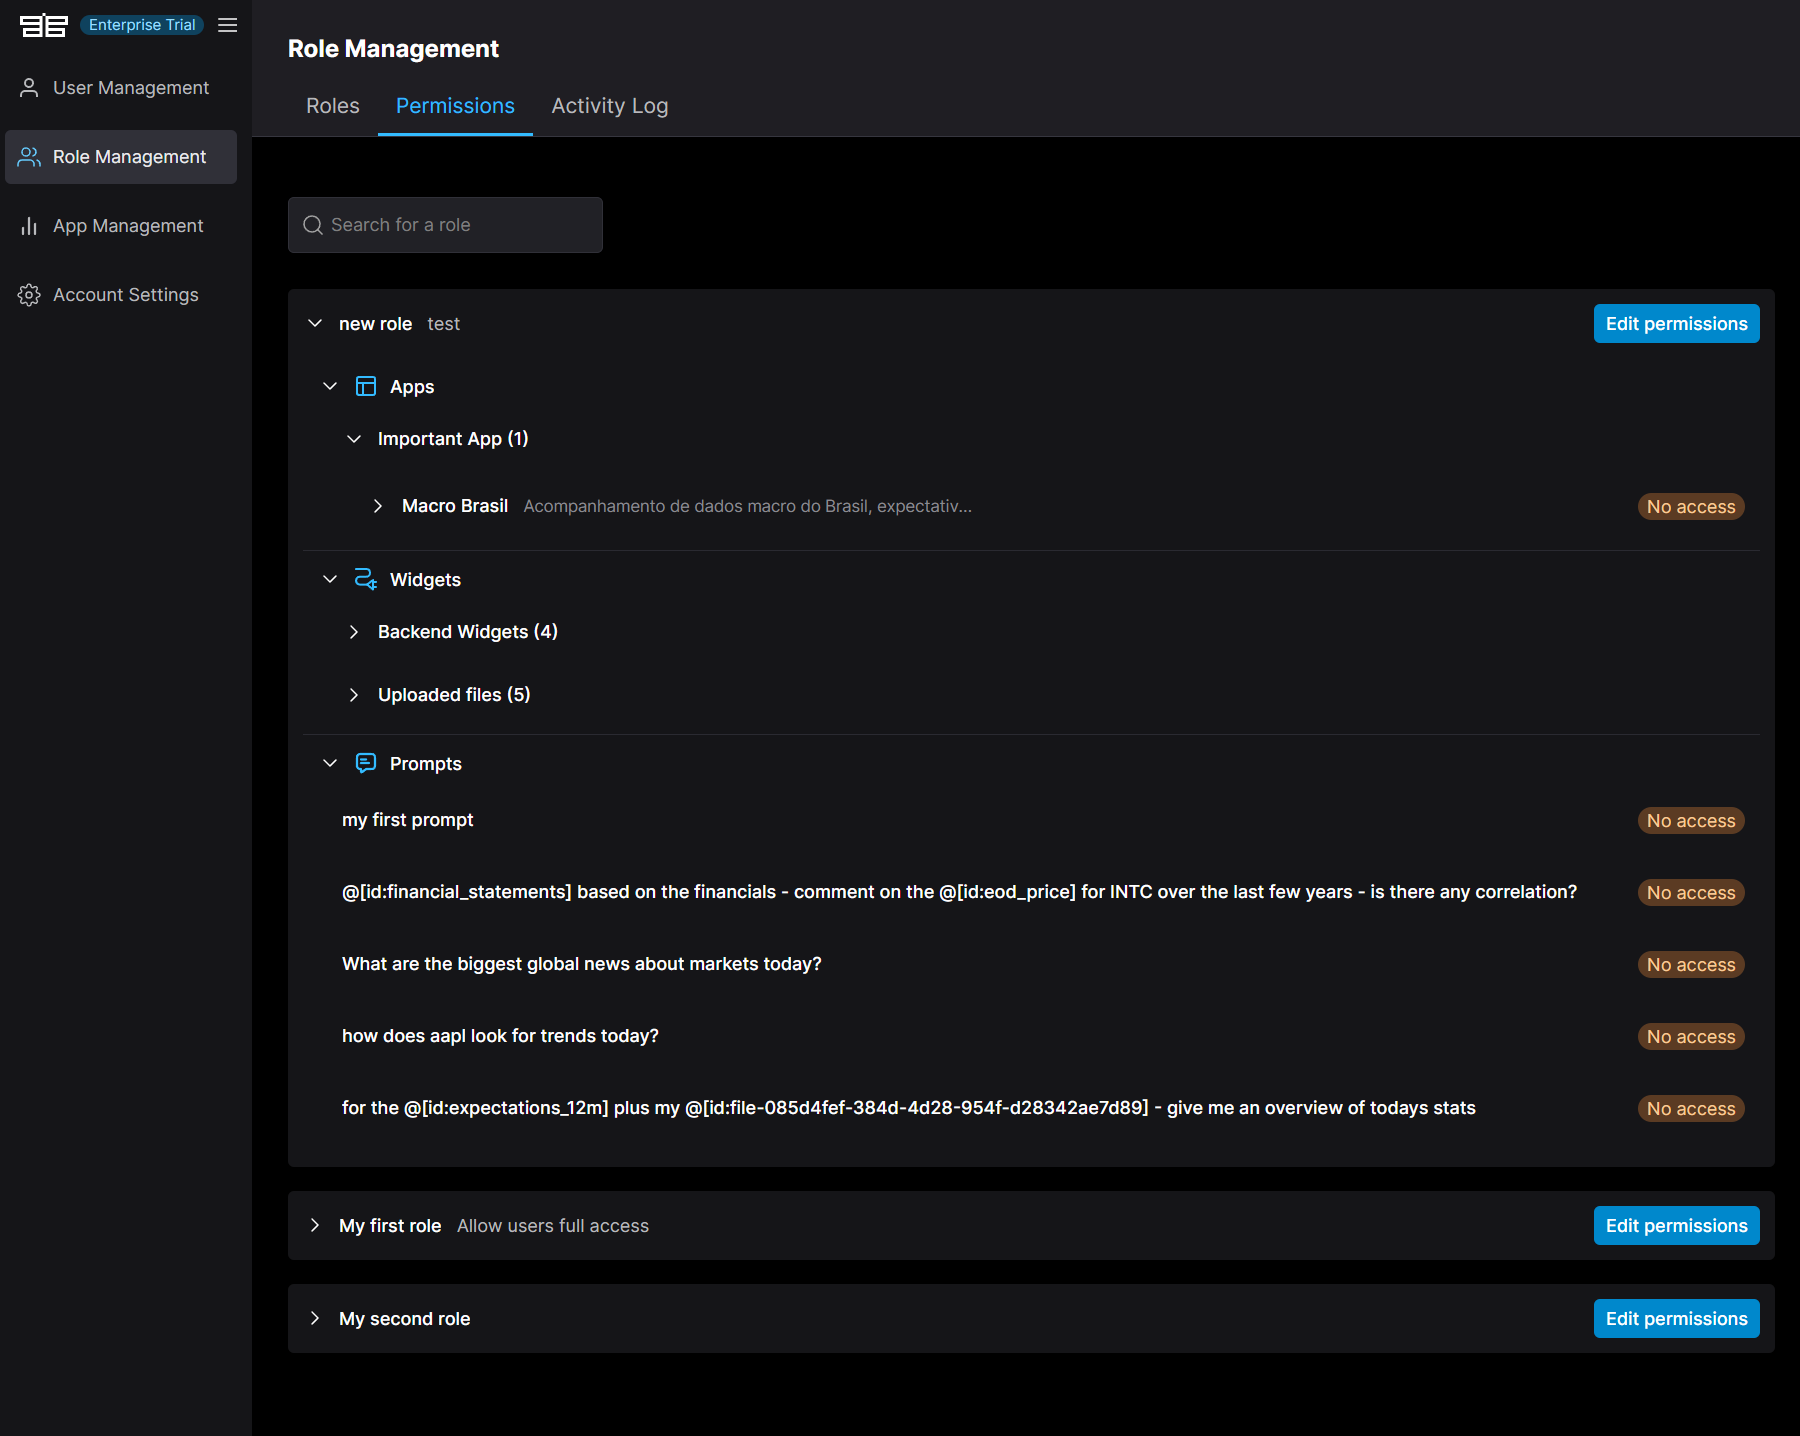Open User Management in sidebar
This screenshot has width=1800, height=1436.
tap(121, 88)
